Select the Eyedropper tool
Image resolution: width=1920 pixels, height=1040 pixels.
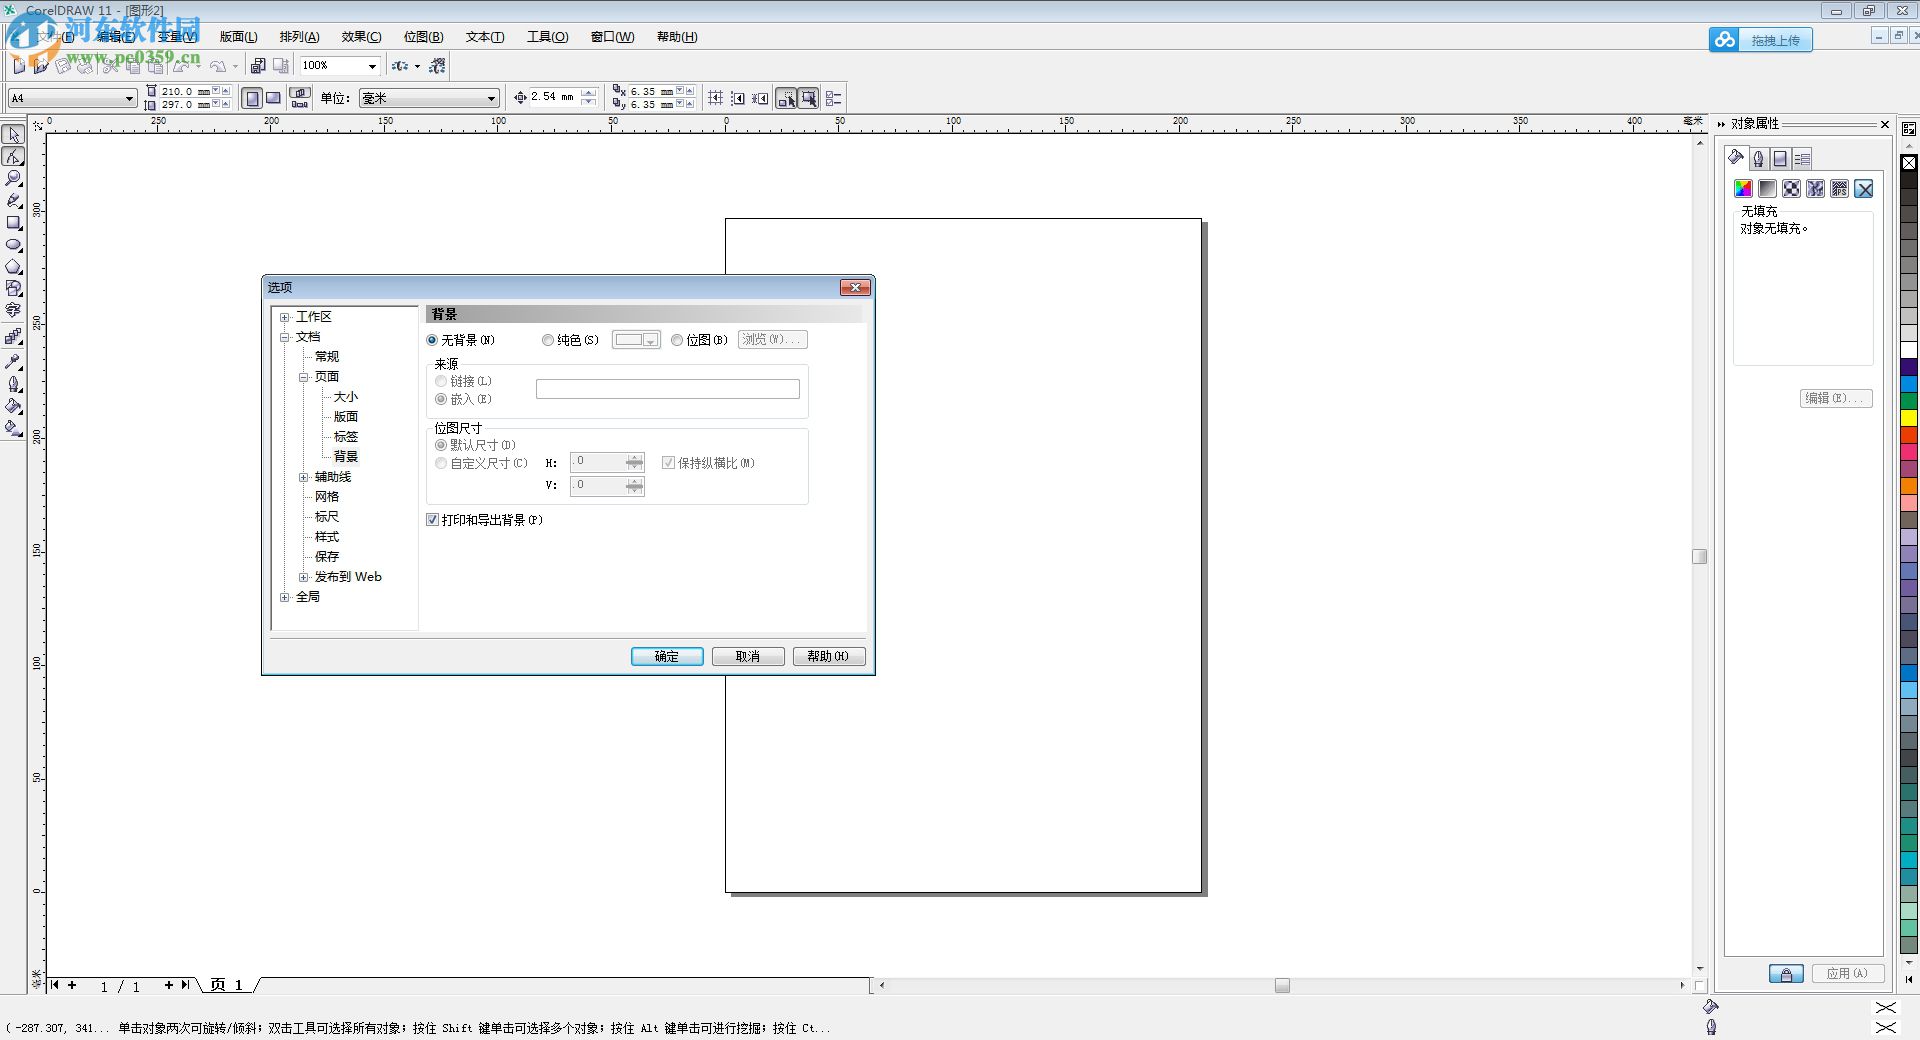[x=14, y=362]
